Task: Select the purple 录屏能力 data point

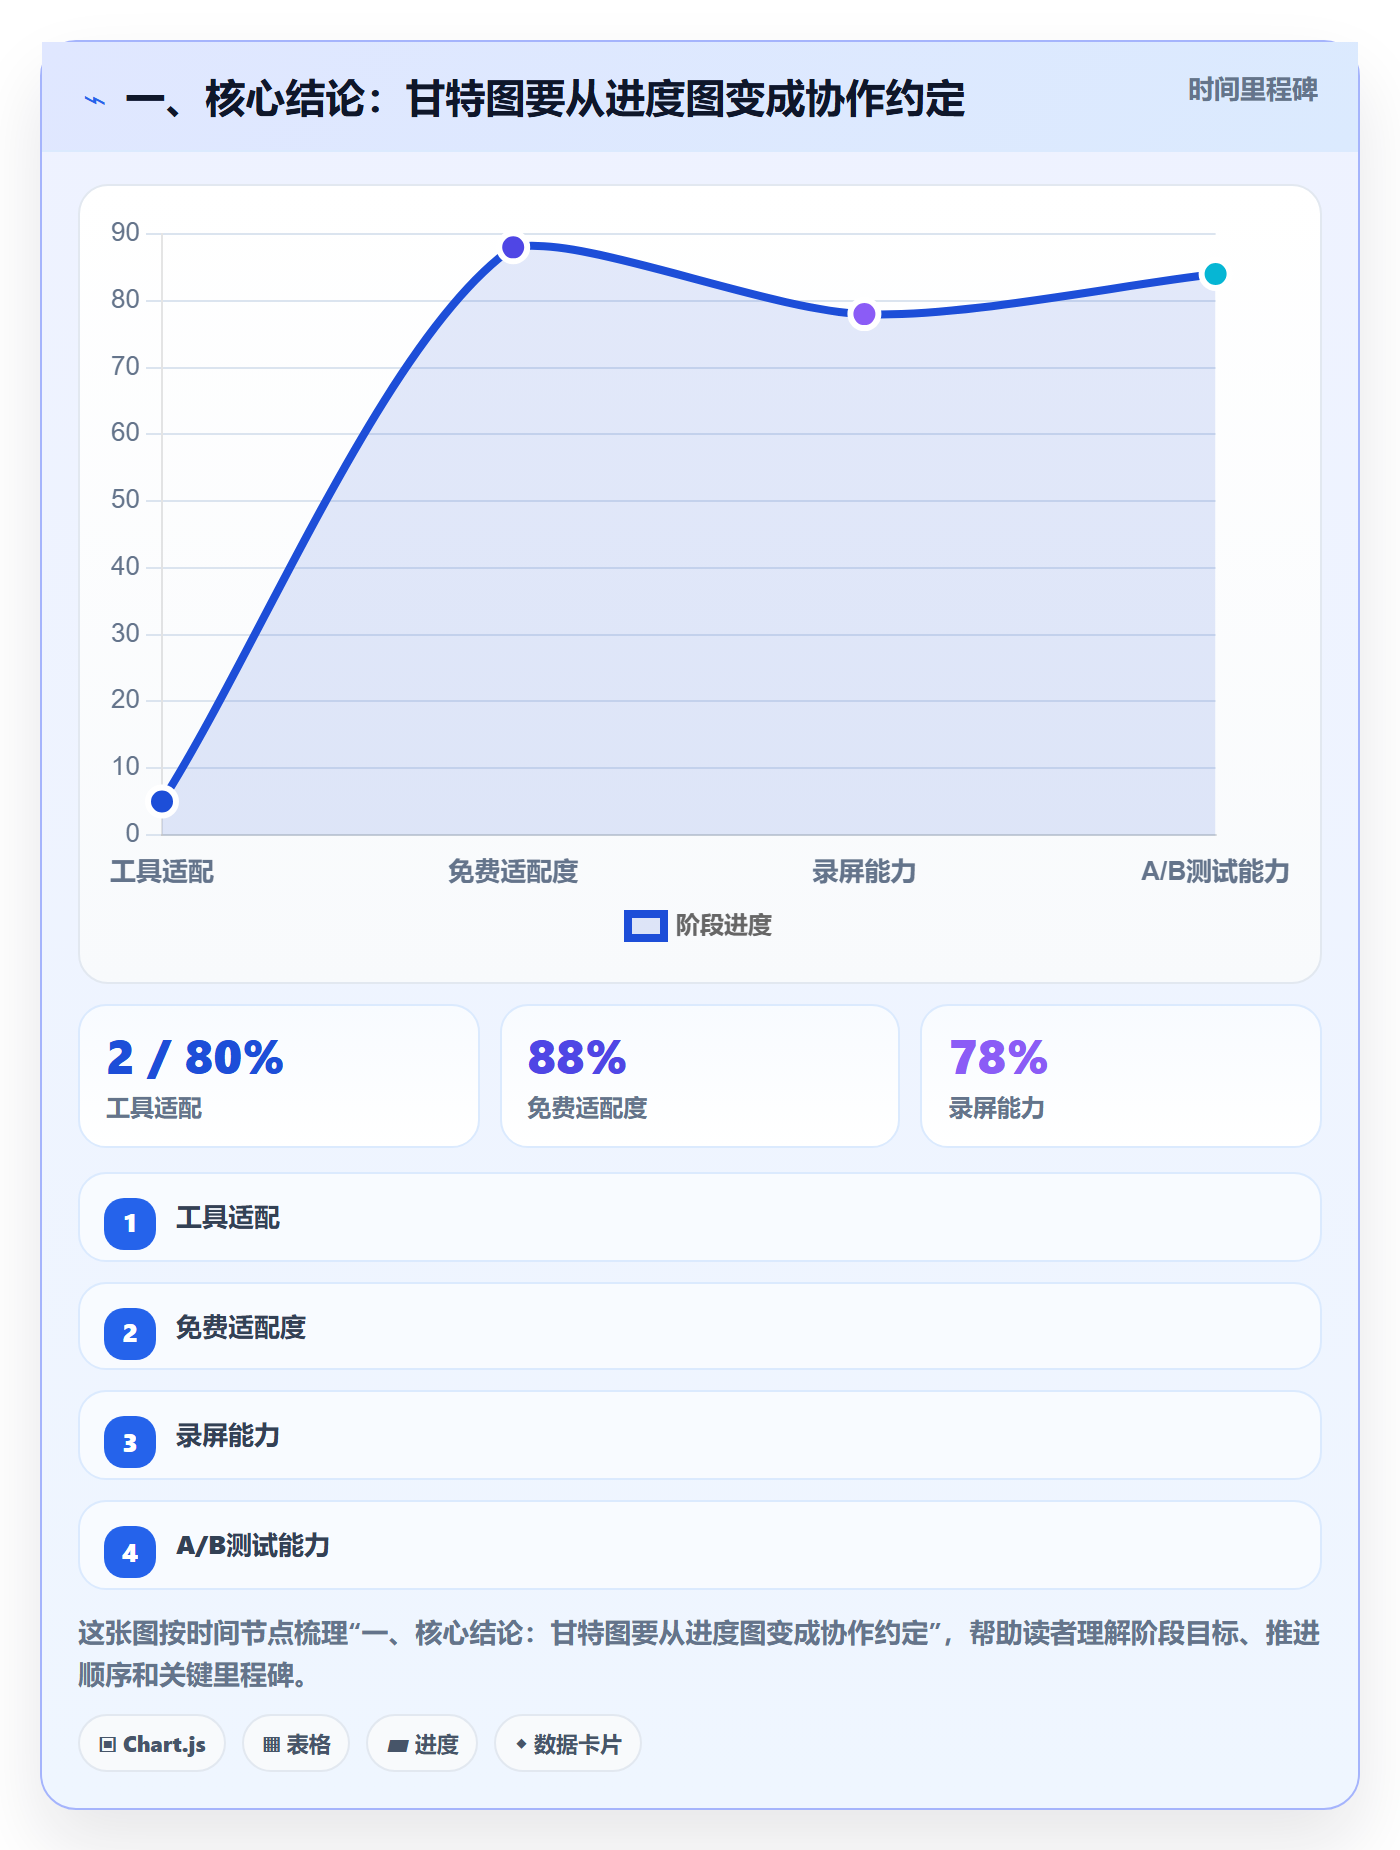Action: (864, 314)
